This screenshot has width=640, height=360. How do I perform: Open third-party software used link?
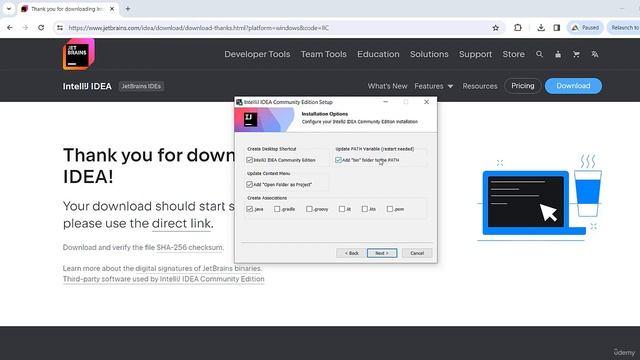[x=163, y=279]
